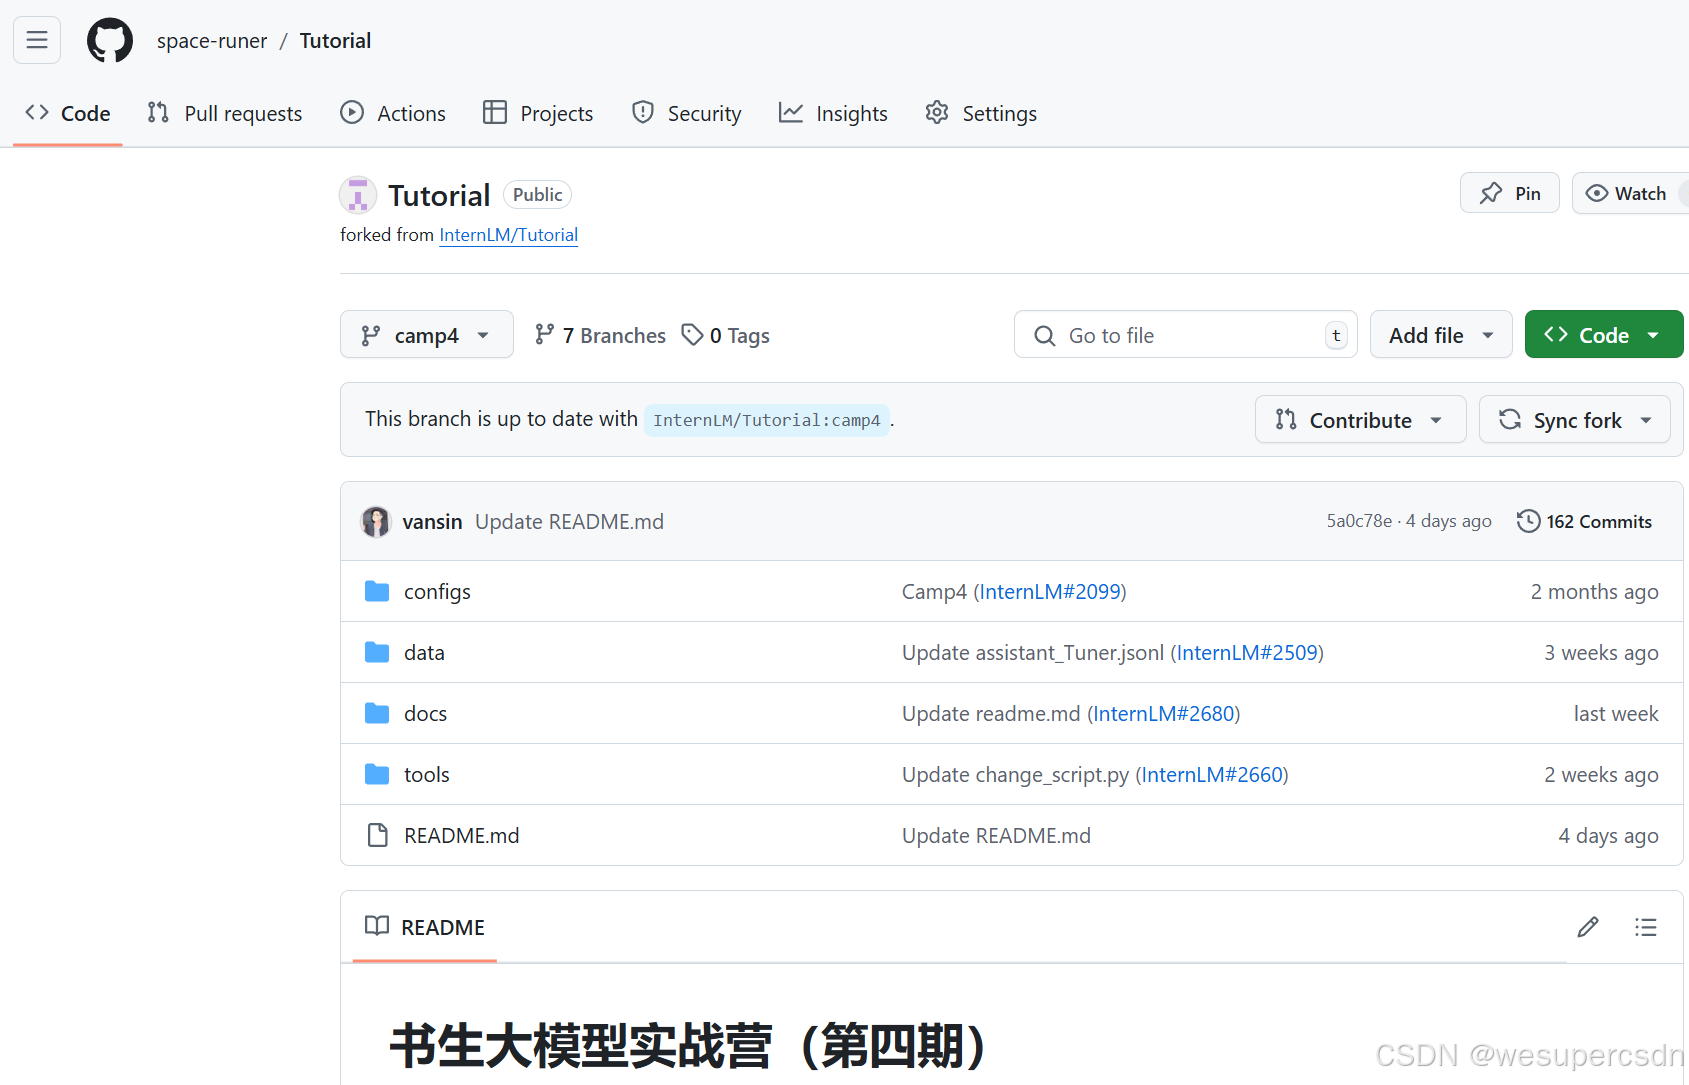This screenshot has height=1085, width=1689.
Task: Click the Tutorial repository avatar icon
Action: tap(358, 195)
